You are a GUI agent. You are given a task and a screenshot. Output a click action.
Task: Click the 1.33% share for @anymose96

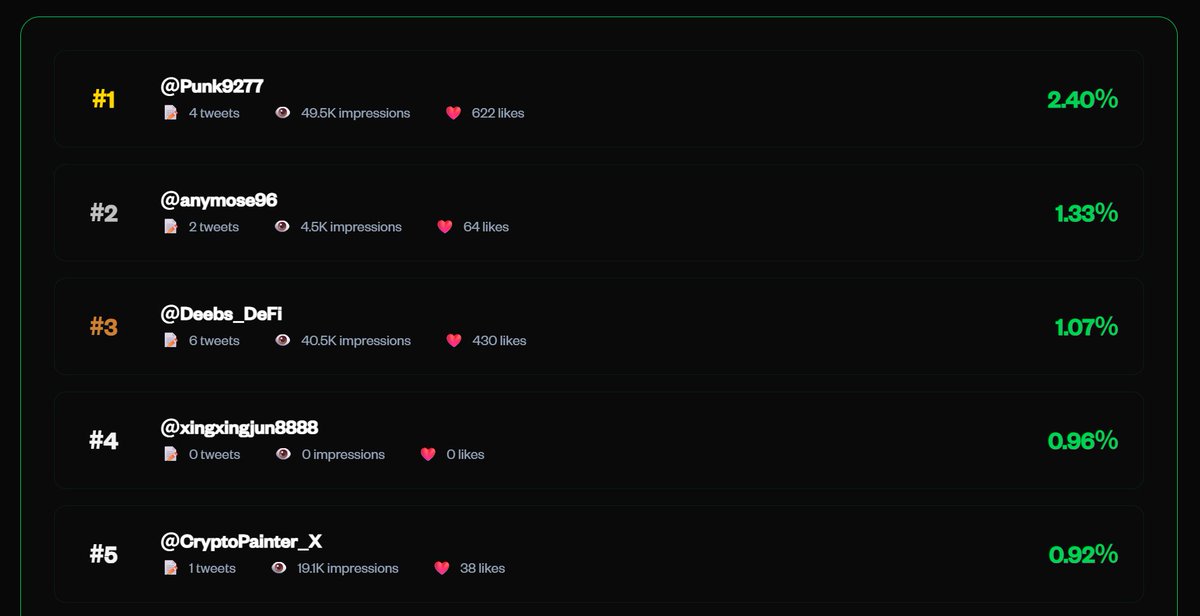point(1086,213)
